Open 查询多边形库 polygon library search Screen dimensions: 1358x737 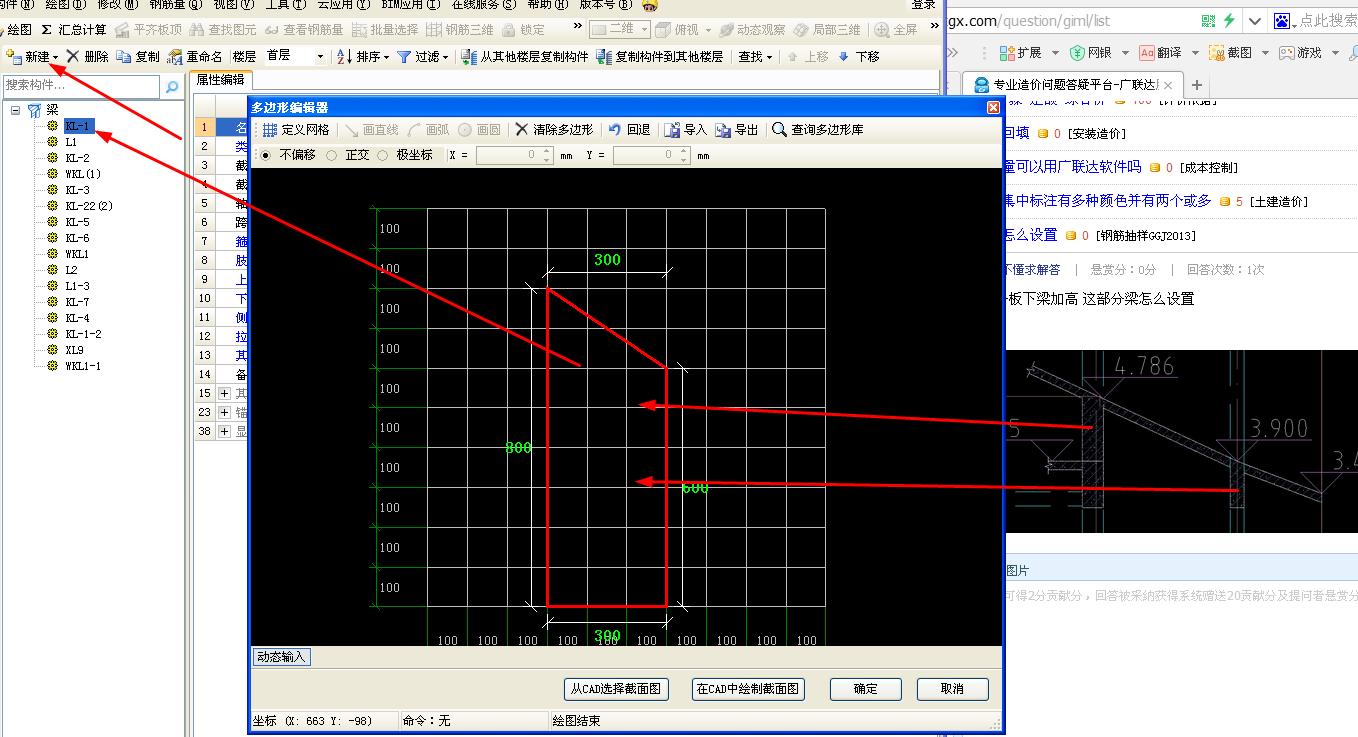(818, 130)
